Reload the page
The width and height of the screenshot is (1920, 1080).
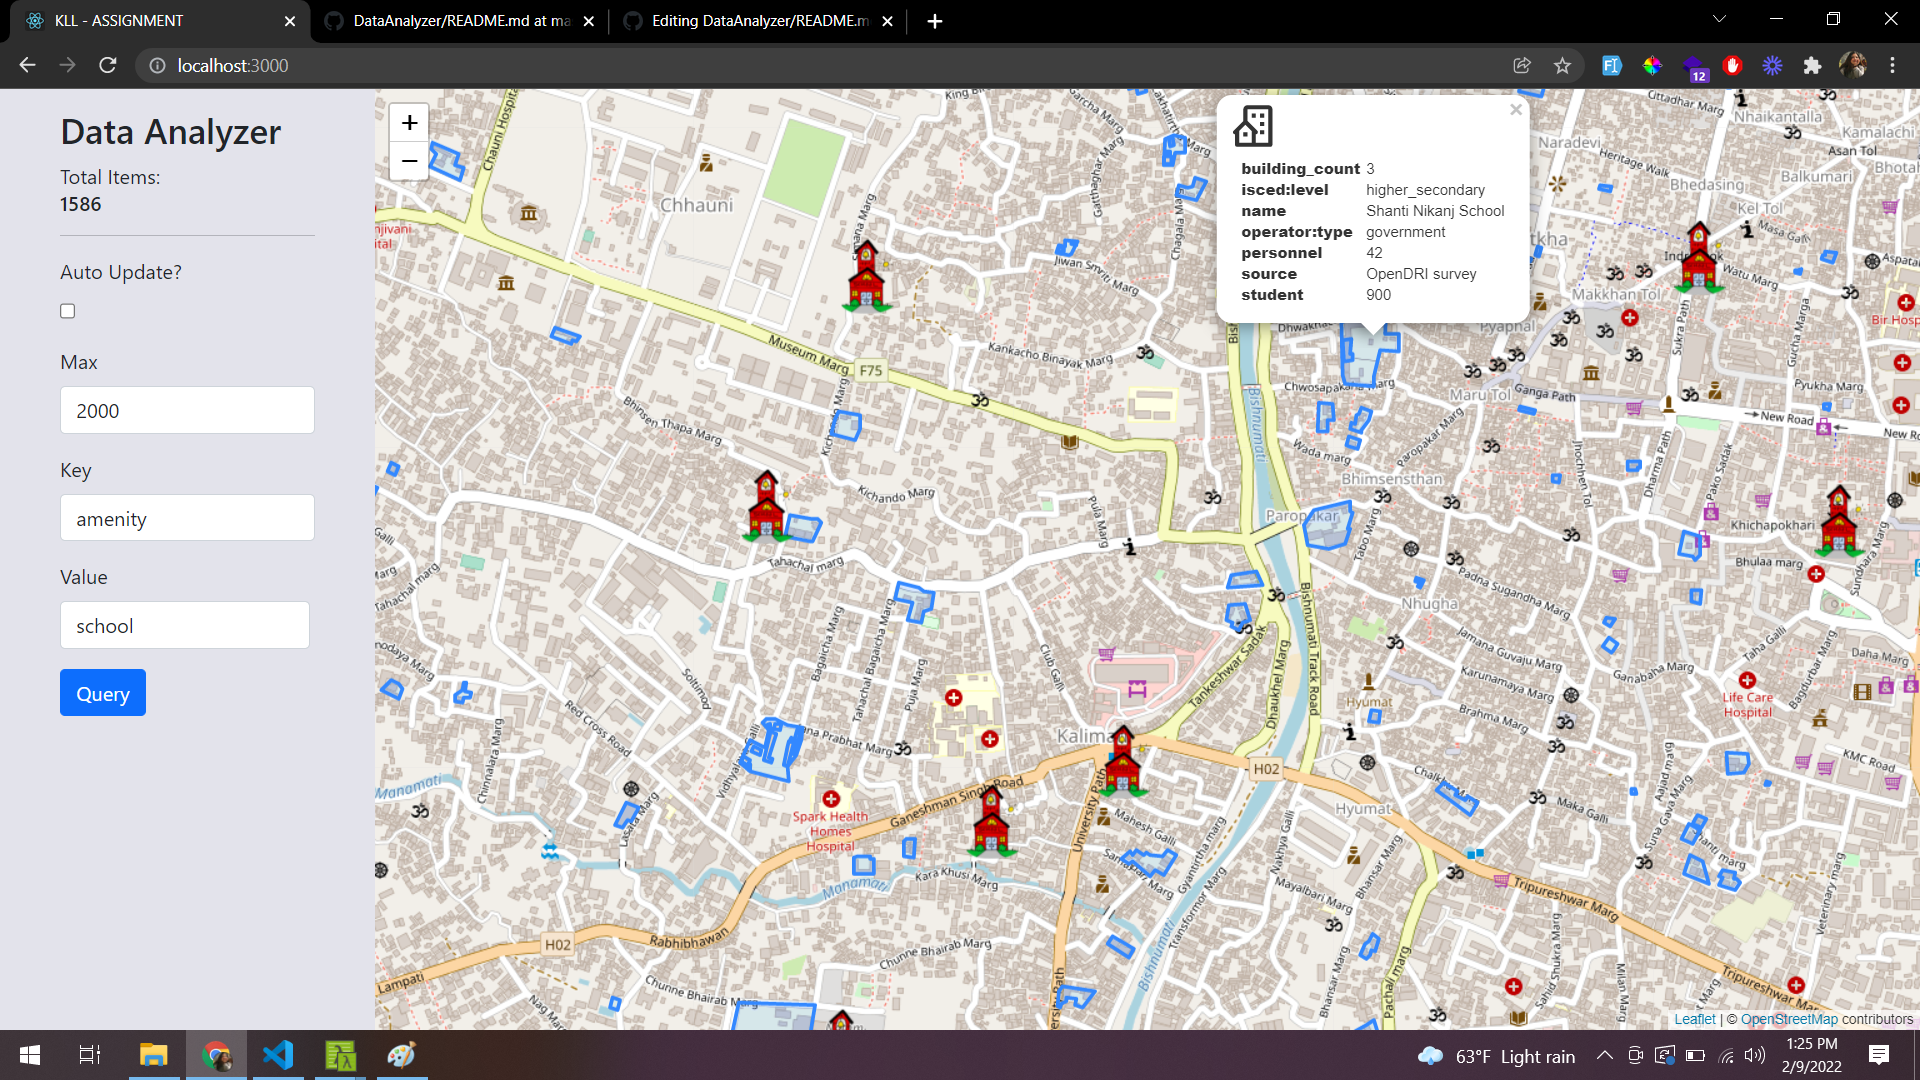coord(108,65)
